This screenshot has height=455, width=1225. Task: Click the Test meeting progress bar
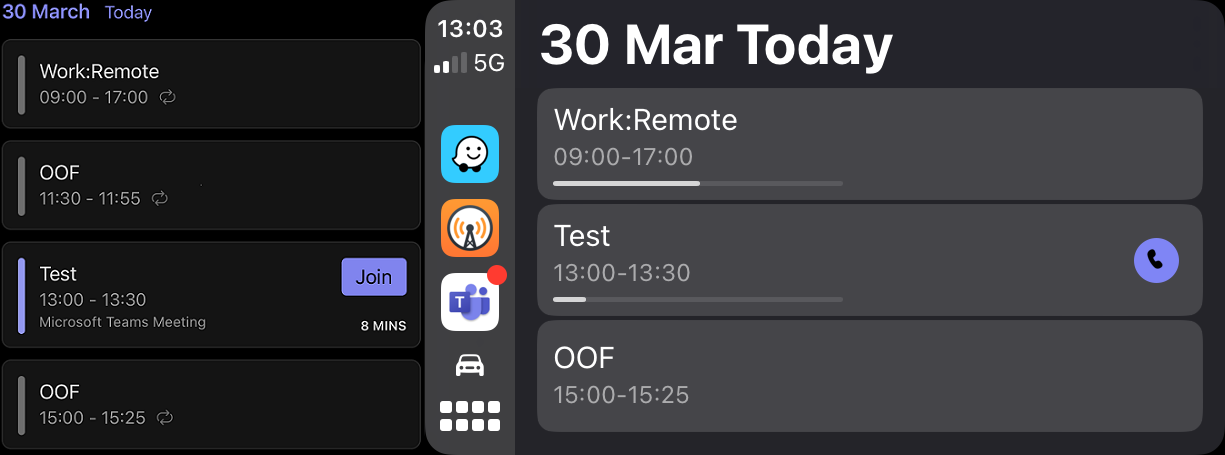pos(697,299)
